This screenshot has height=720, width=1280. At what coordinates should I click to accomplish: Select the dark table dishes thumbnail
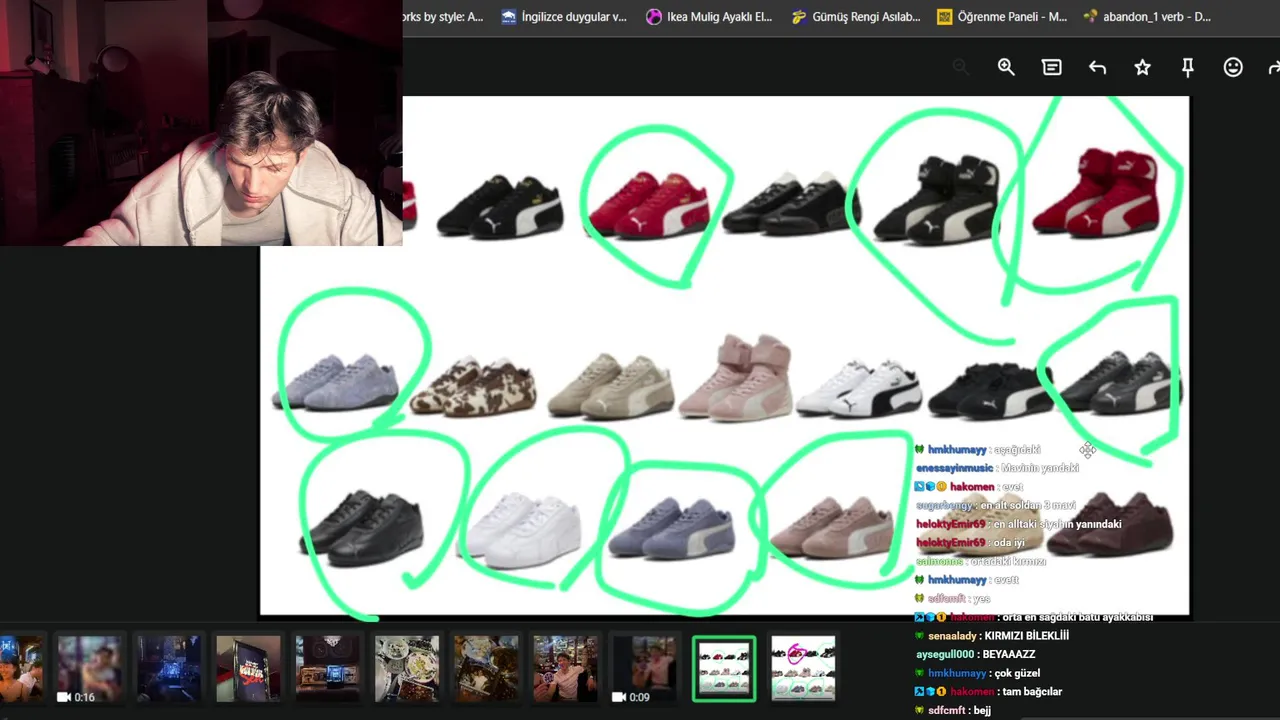pyautogui.click(x=486, y=668)
